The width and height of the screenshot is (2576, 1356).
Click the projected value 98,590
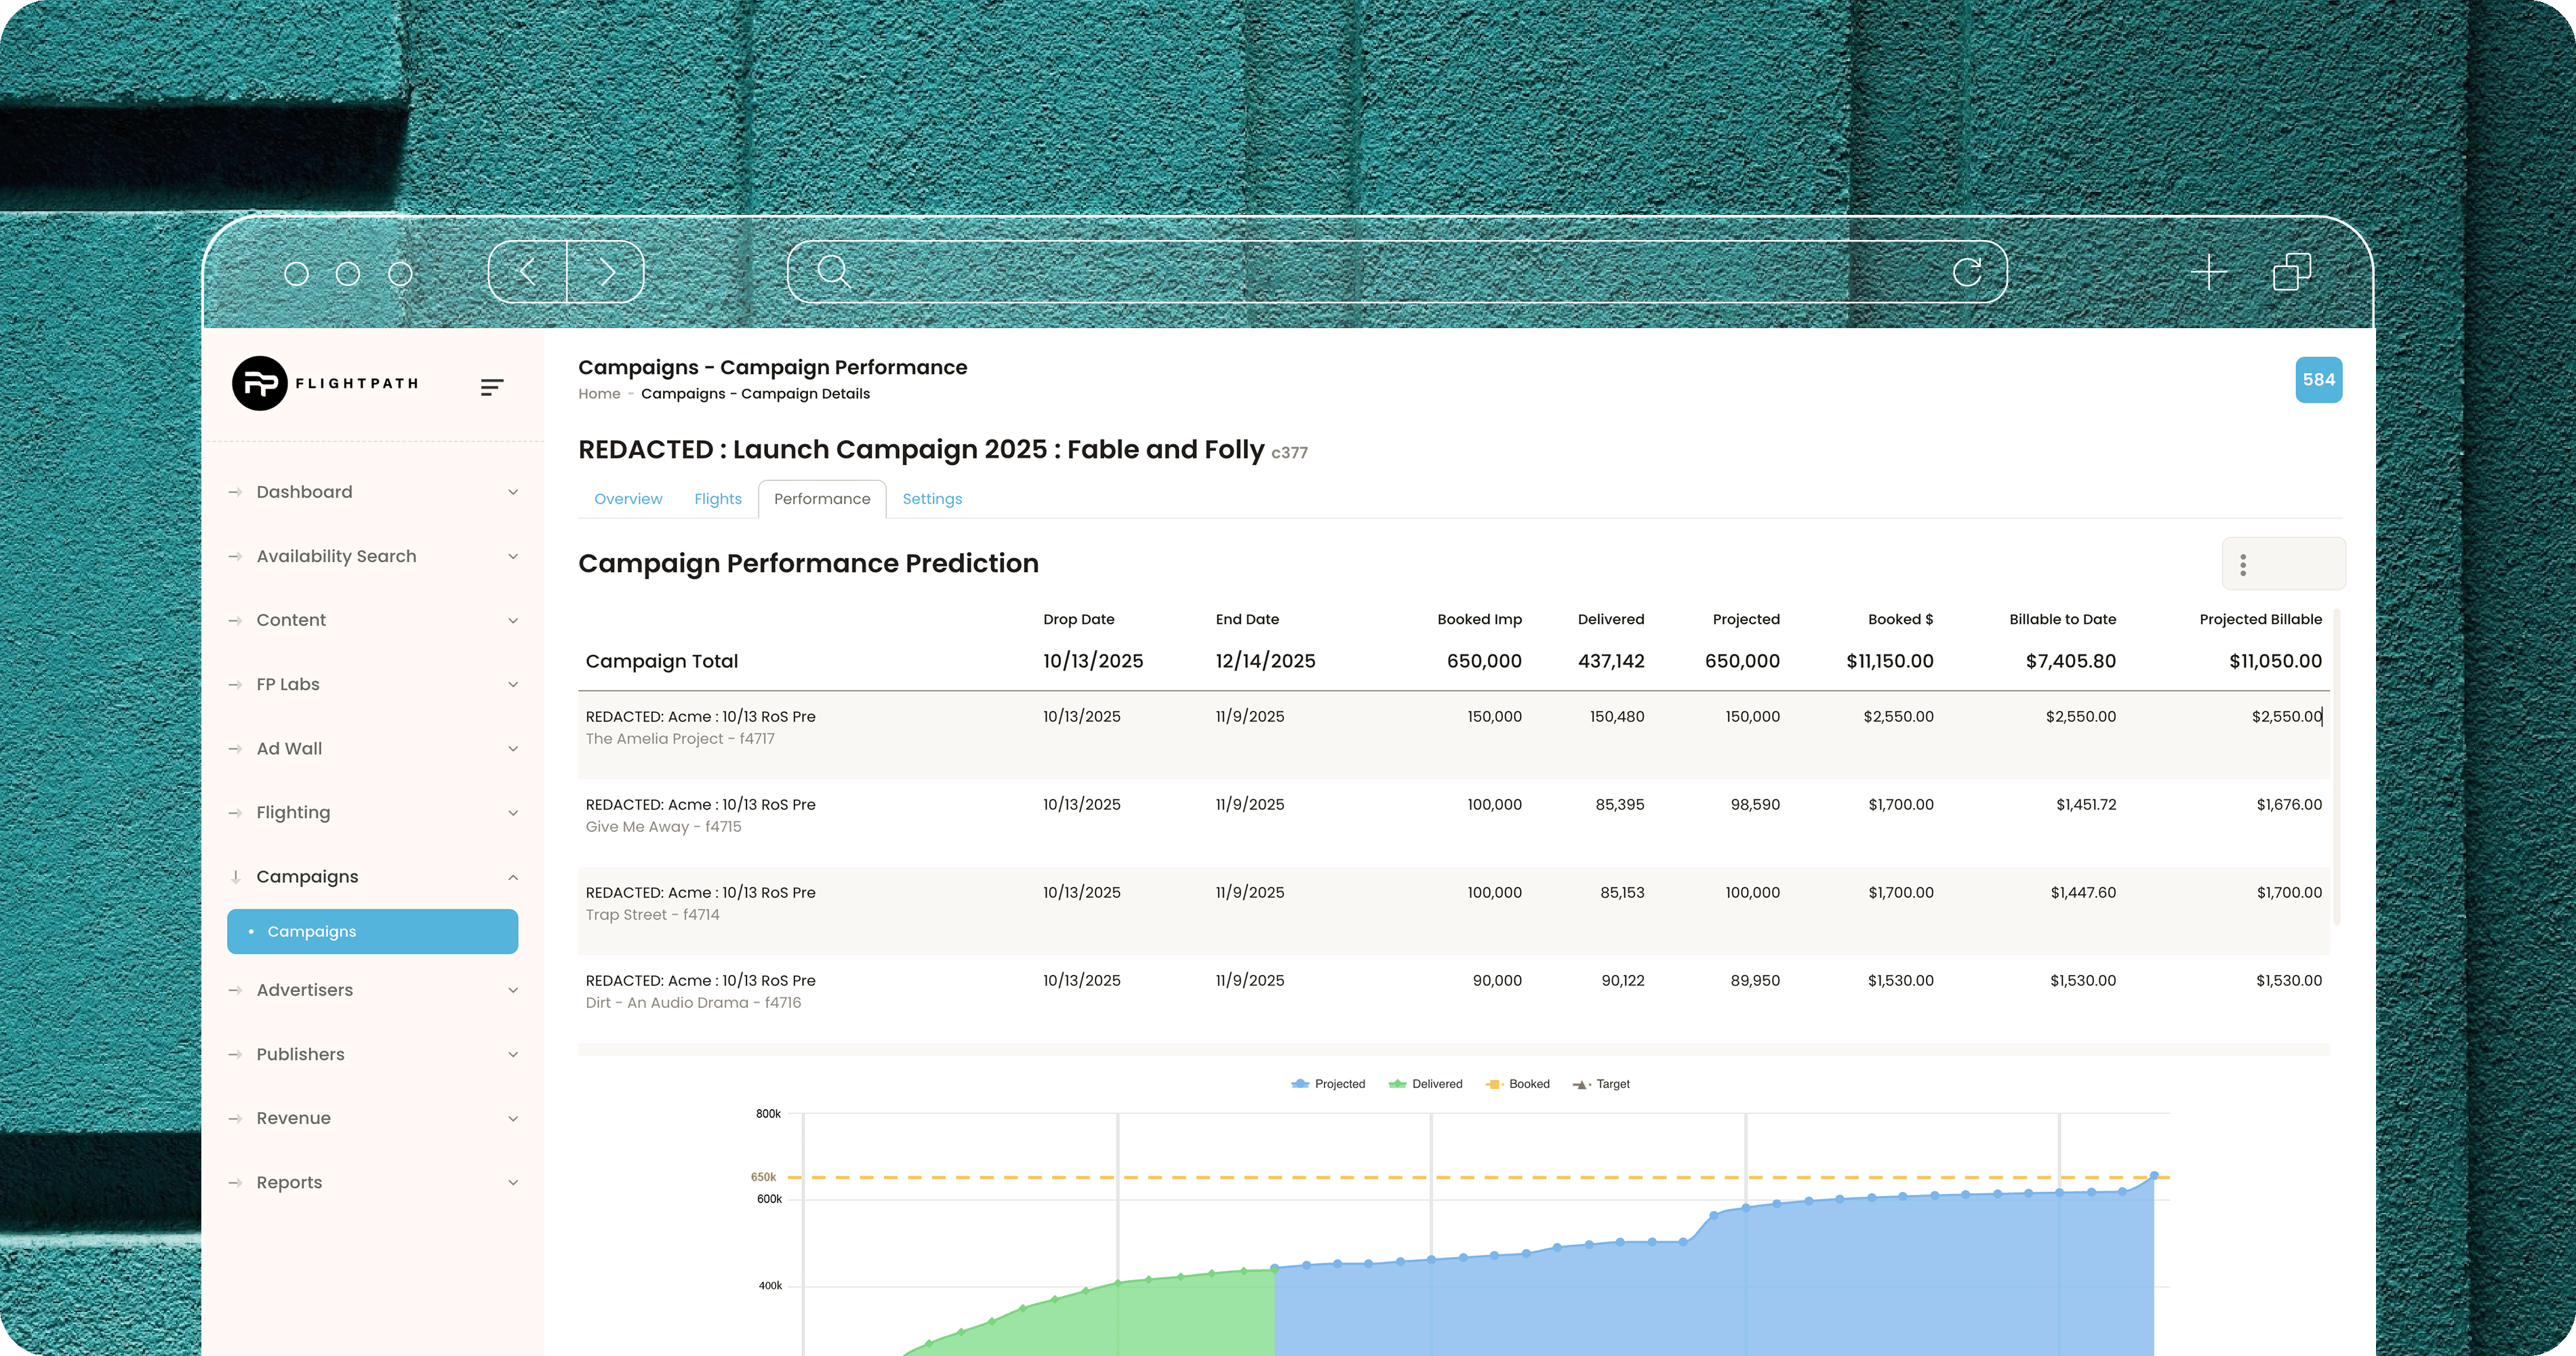1755,805
